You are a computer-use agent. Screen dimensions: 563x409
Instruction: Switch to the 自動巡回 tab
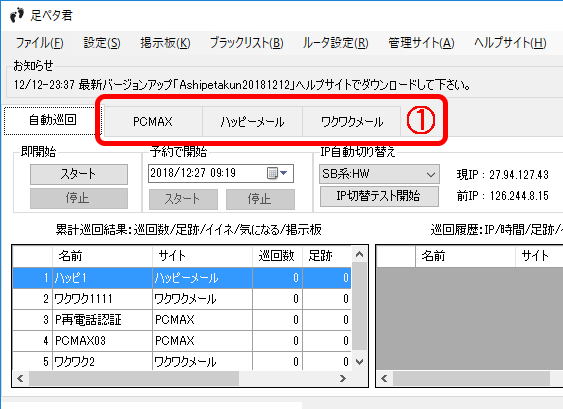click(x=53, y=120)
